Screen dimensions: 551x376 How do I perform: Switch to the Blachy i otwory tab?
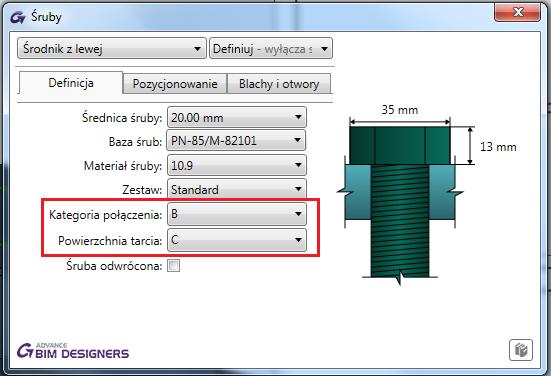(x=279, y=84)
